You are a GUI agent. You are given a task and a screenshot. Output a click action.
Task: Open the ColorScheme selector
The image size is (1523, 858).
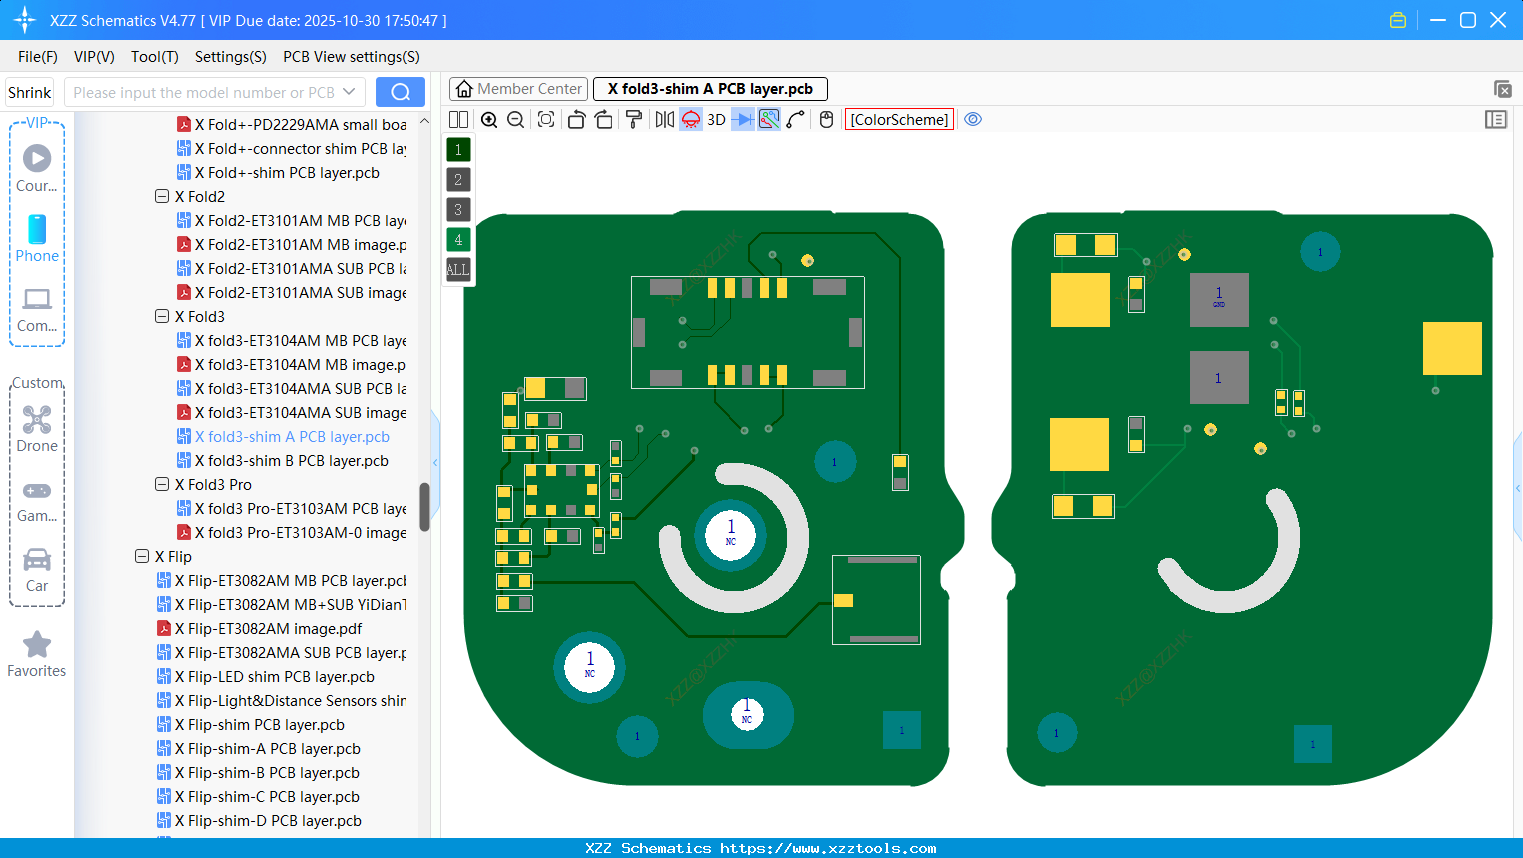pyautogui.click(x=898, y=119)
